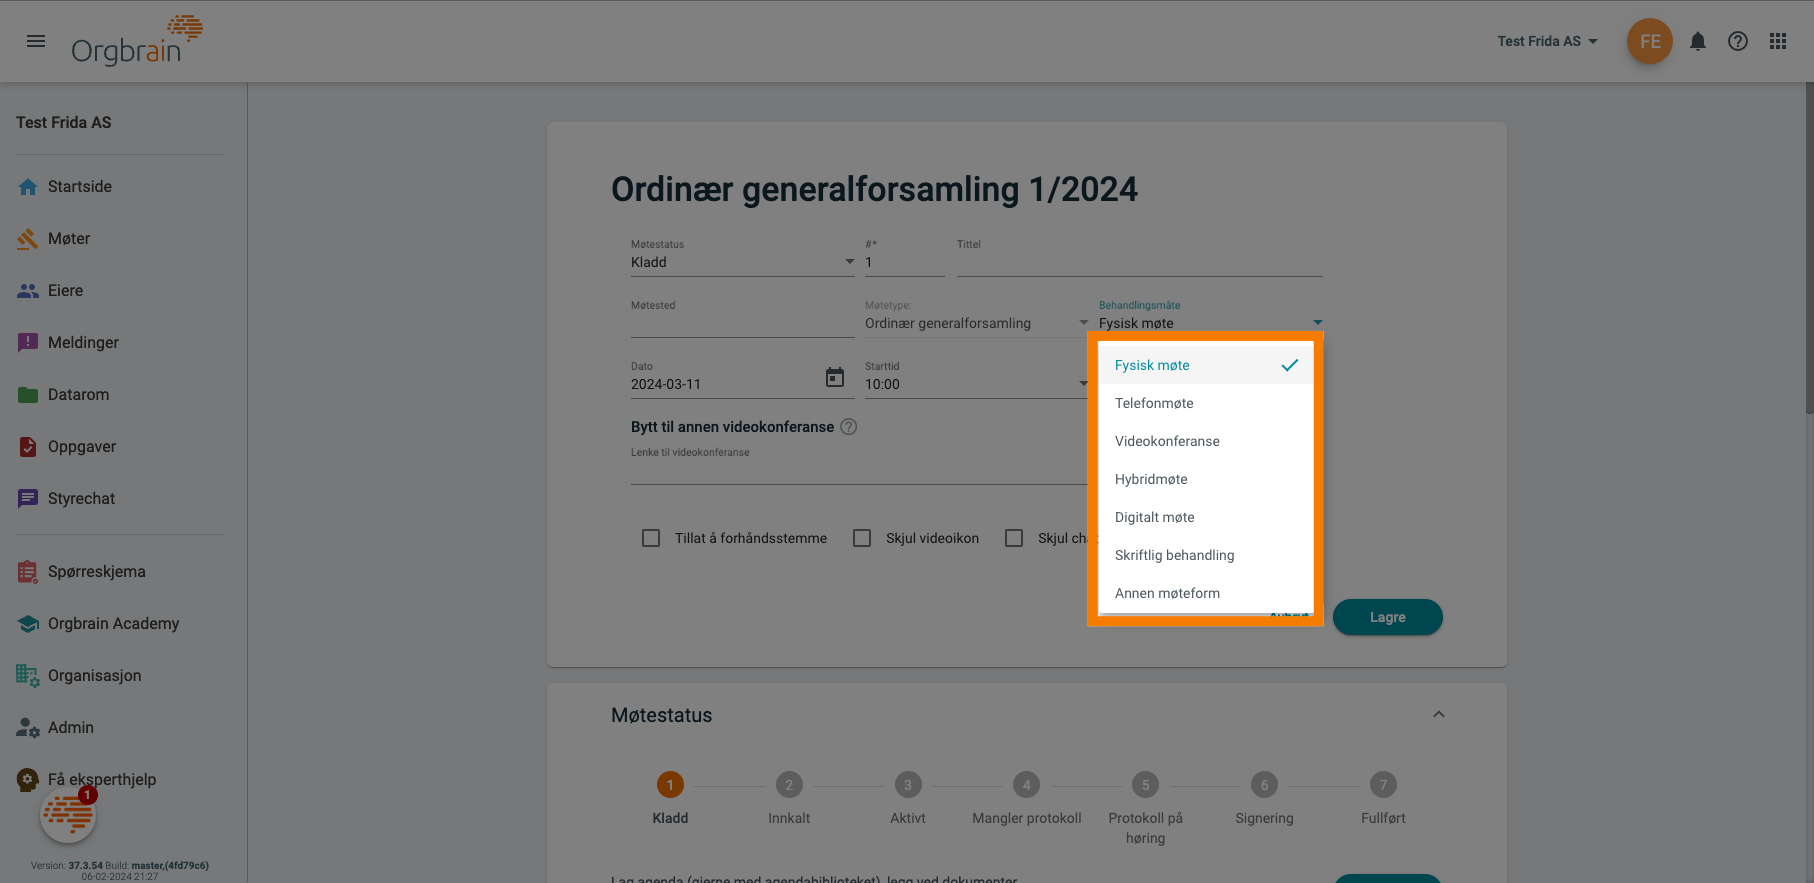Click step 6 Signering status circle
1814x883 pixels.
[x=1265, y=785]
